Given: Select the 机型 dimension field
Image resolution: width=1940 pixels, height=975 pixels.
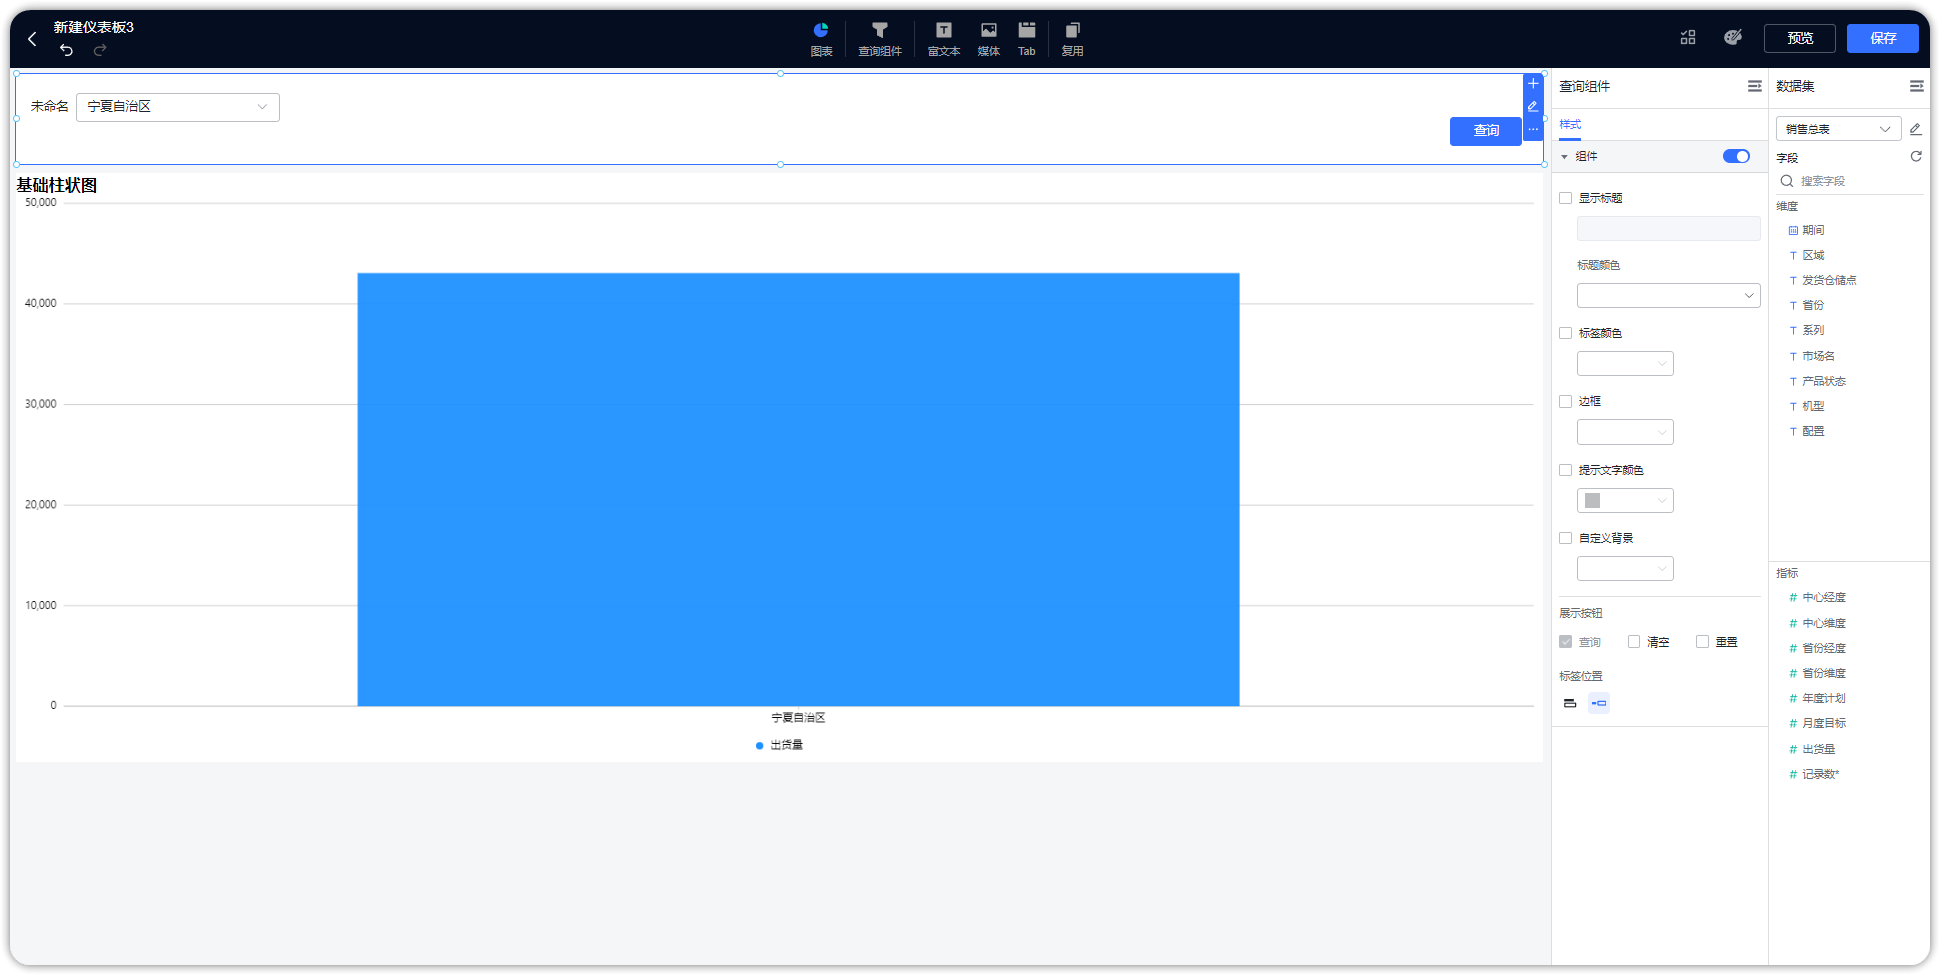Looking at the screenshot, I should [1813, 406].
